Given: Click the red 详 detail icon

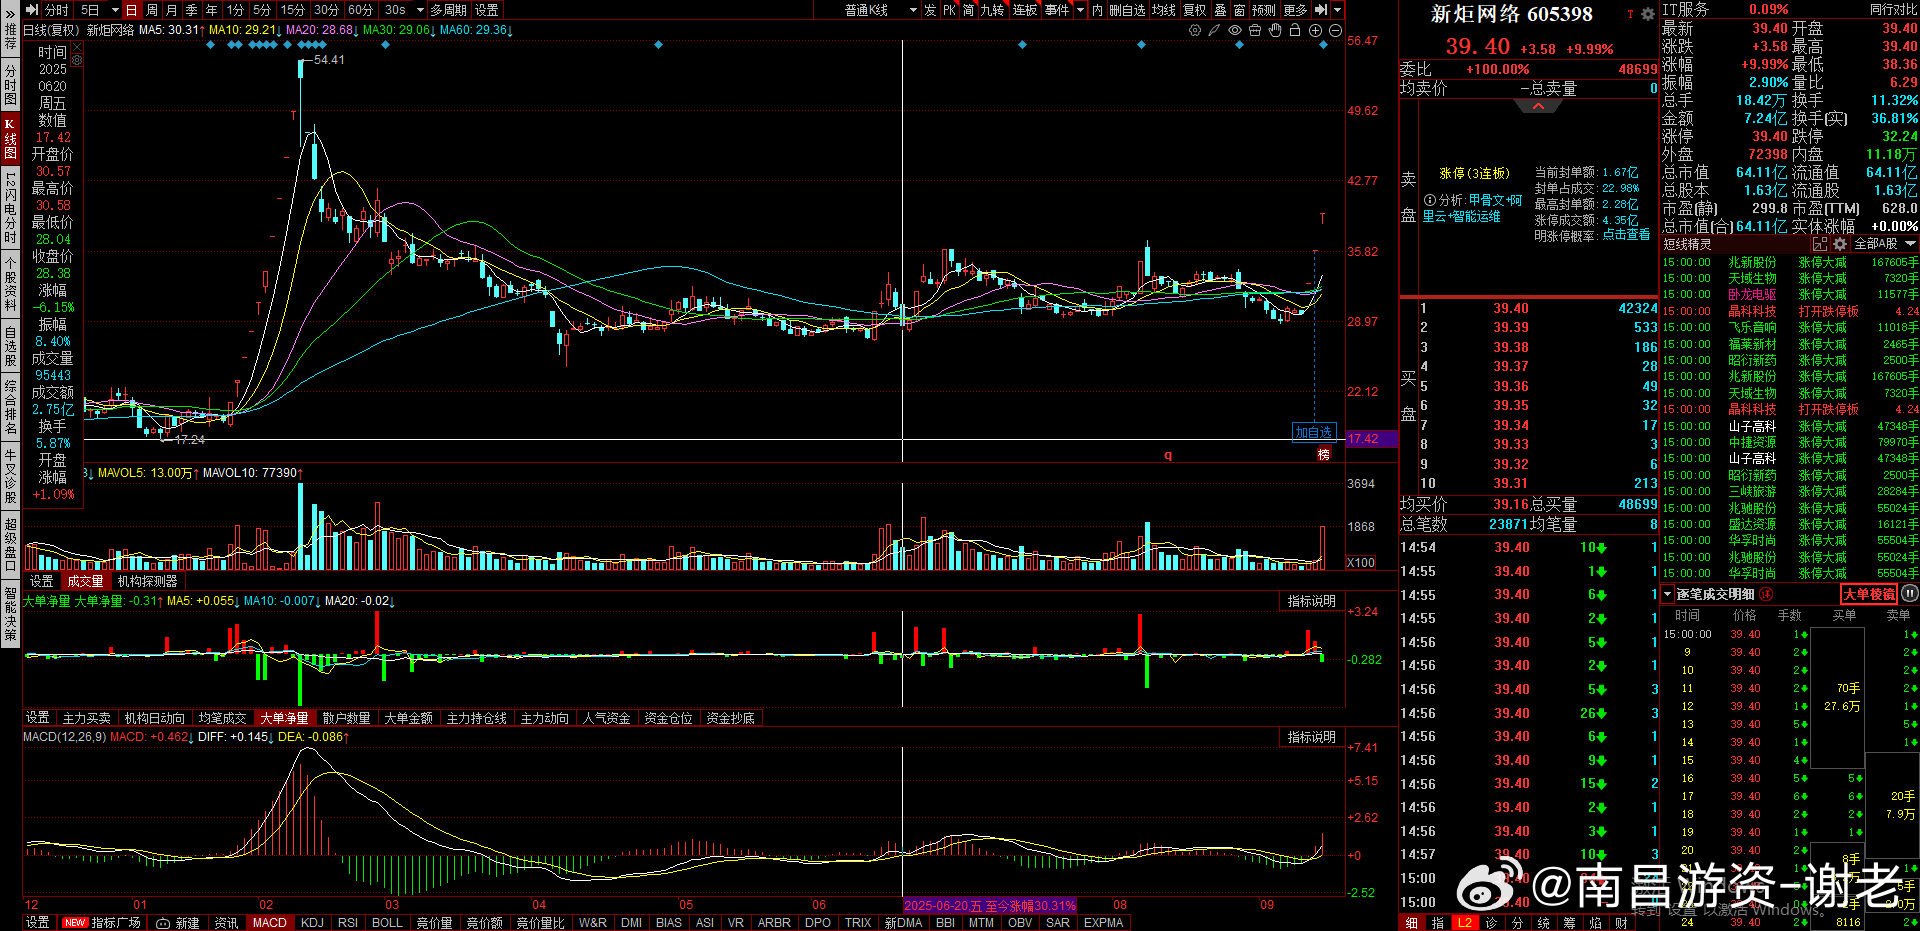Looking at the screenshot, I should [x=1767, y=594].
